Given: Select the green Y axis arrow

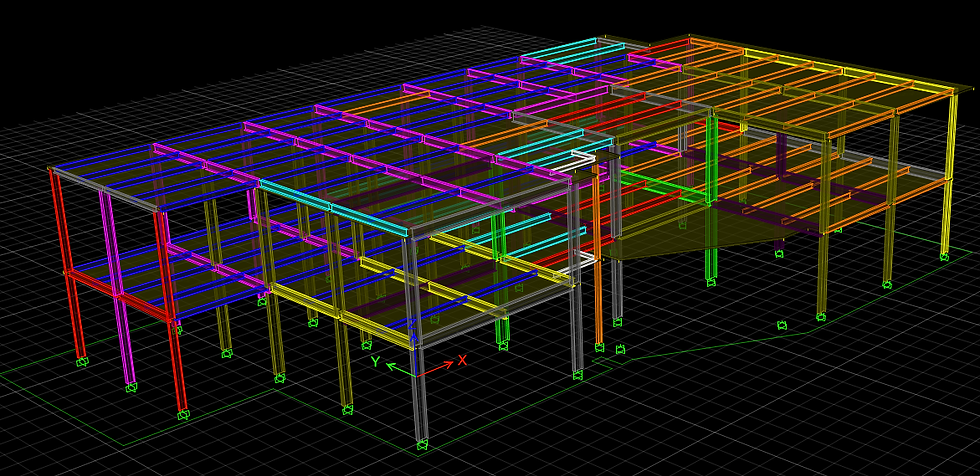Looking at the screenshot, I should click(x=400, y=370).
